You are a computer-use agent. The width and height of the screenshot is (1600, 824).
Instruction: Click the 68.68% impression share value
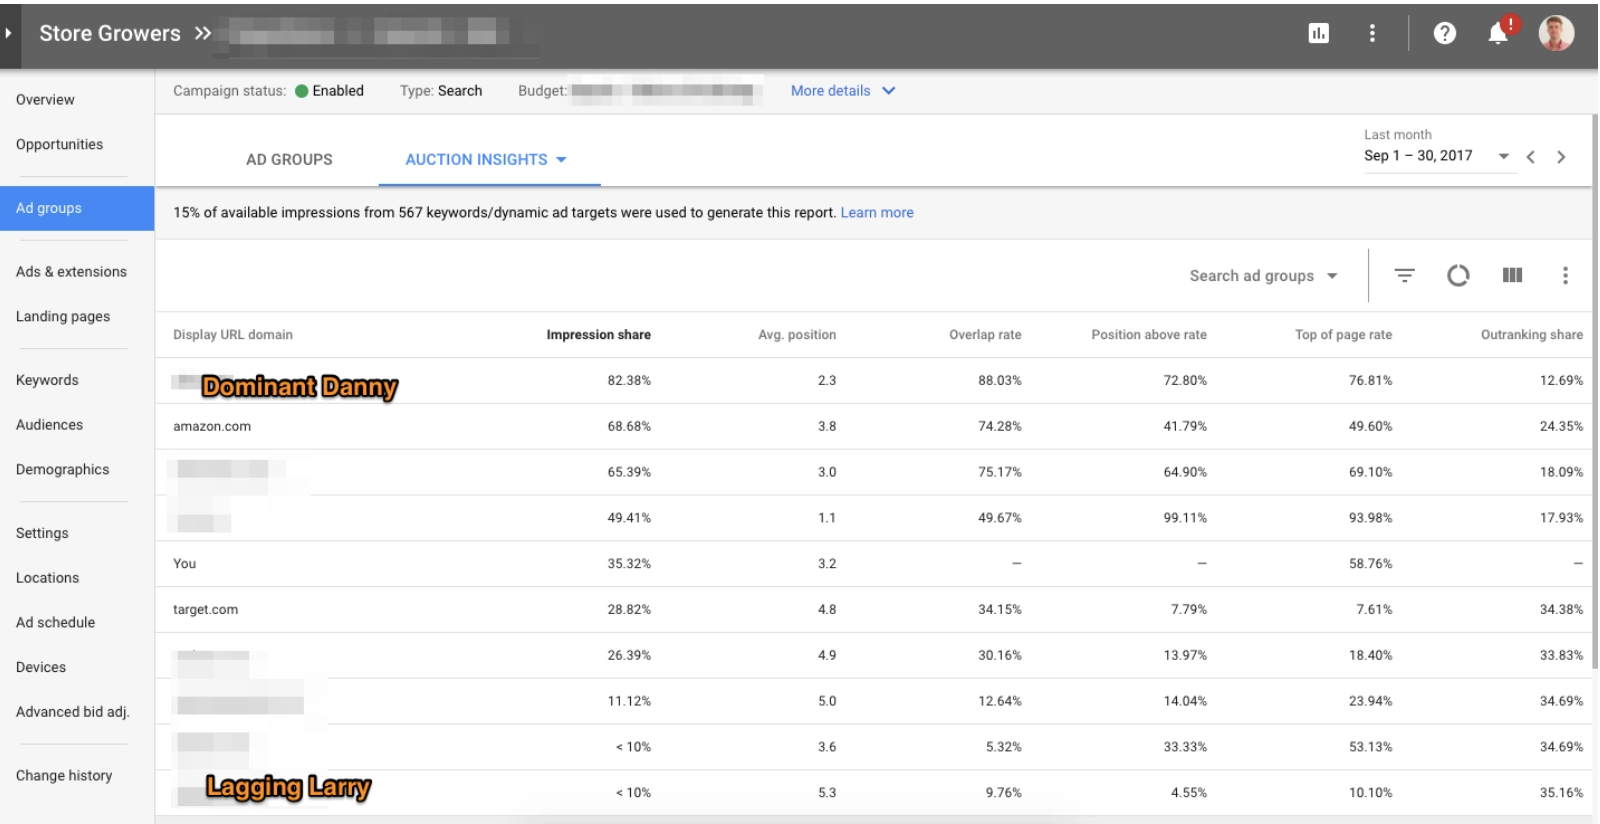[x=629, y=427]
